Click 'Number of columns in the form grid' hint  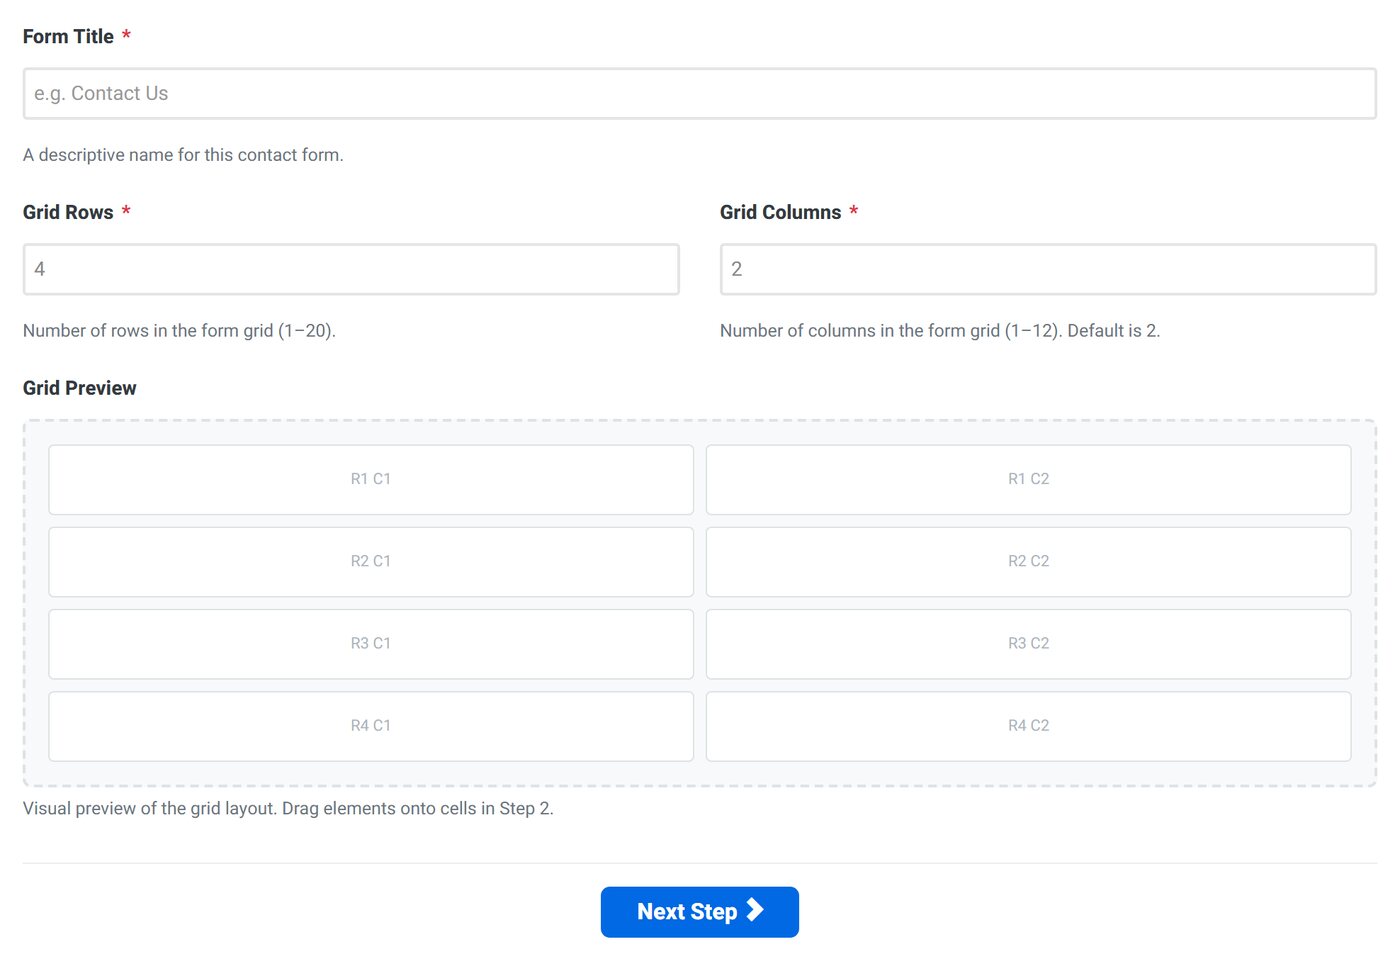[940, 331]
